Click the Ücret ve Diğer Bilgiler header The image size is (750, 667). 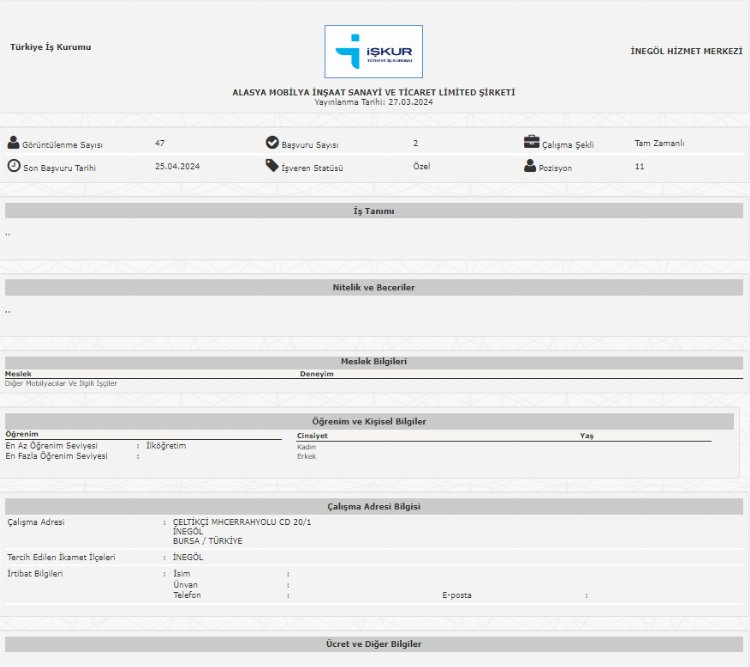[374, 644]
